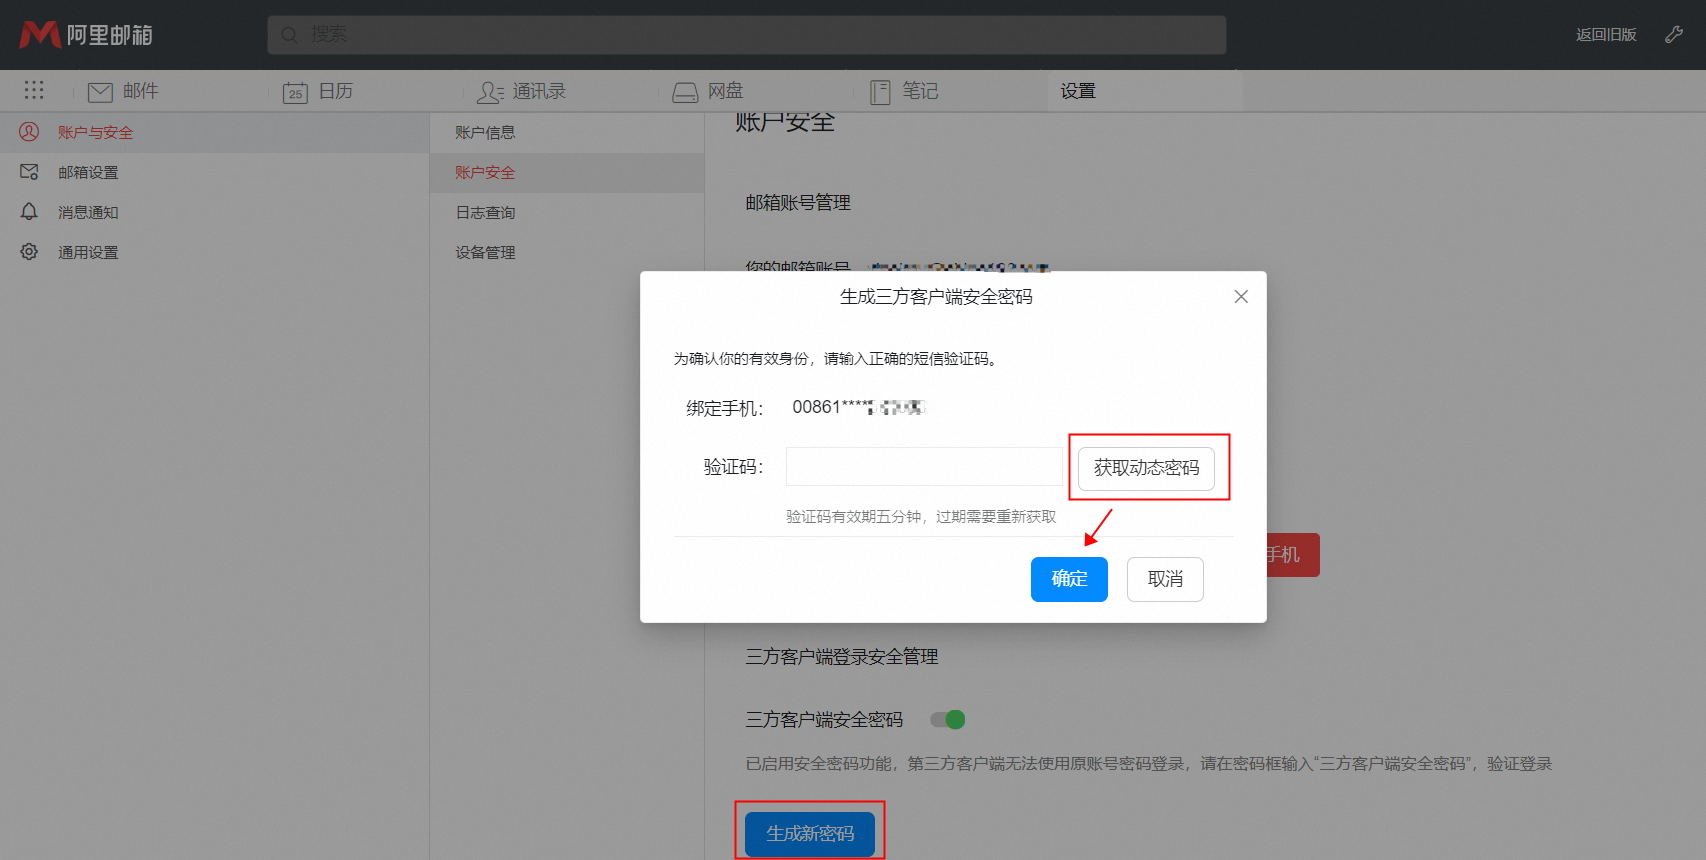The image size is (1706, 860).
Task: Open the calendar icon
Action: coord(295,92)
